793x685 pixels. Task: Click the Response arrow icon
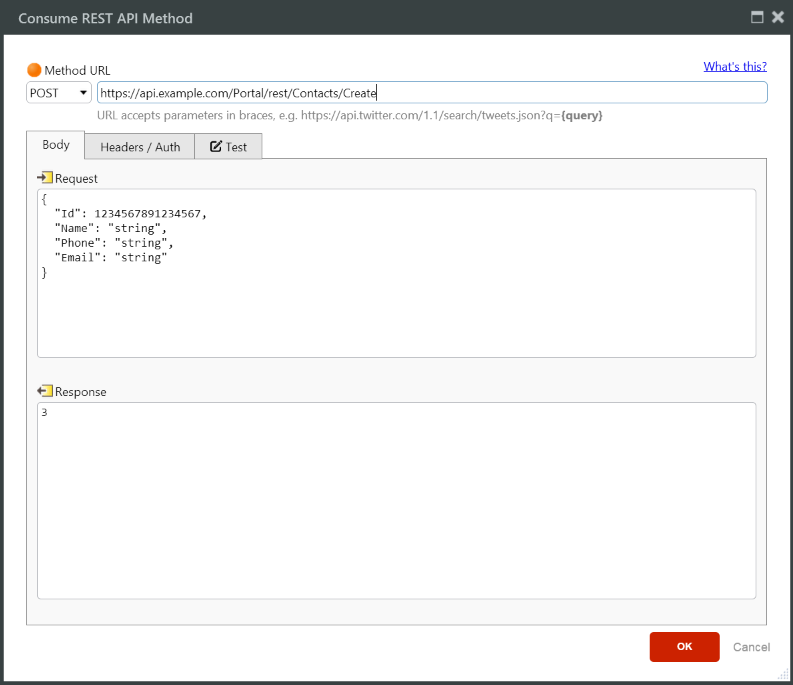(45, 392)
